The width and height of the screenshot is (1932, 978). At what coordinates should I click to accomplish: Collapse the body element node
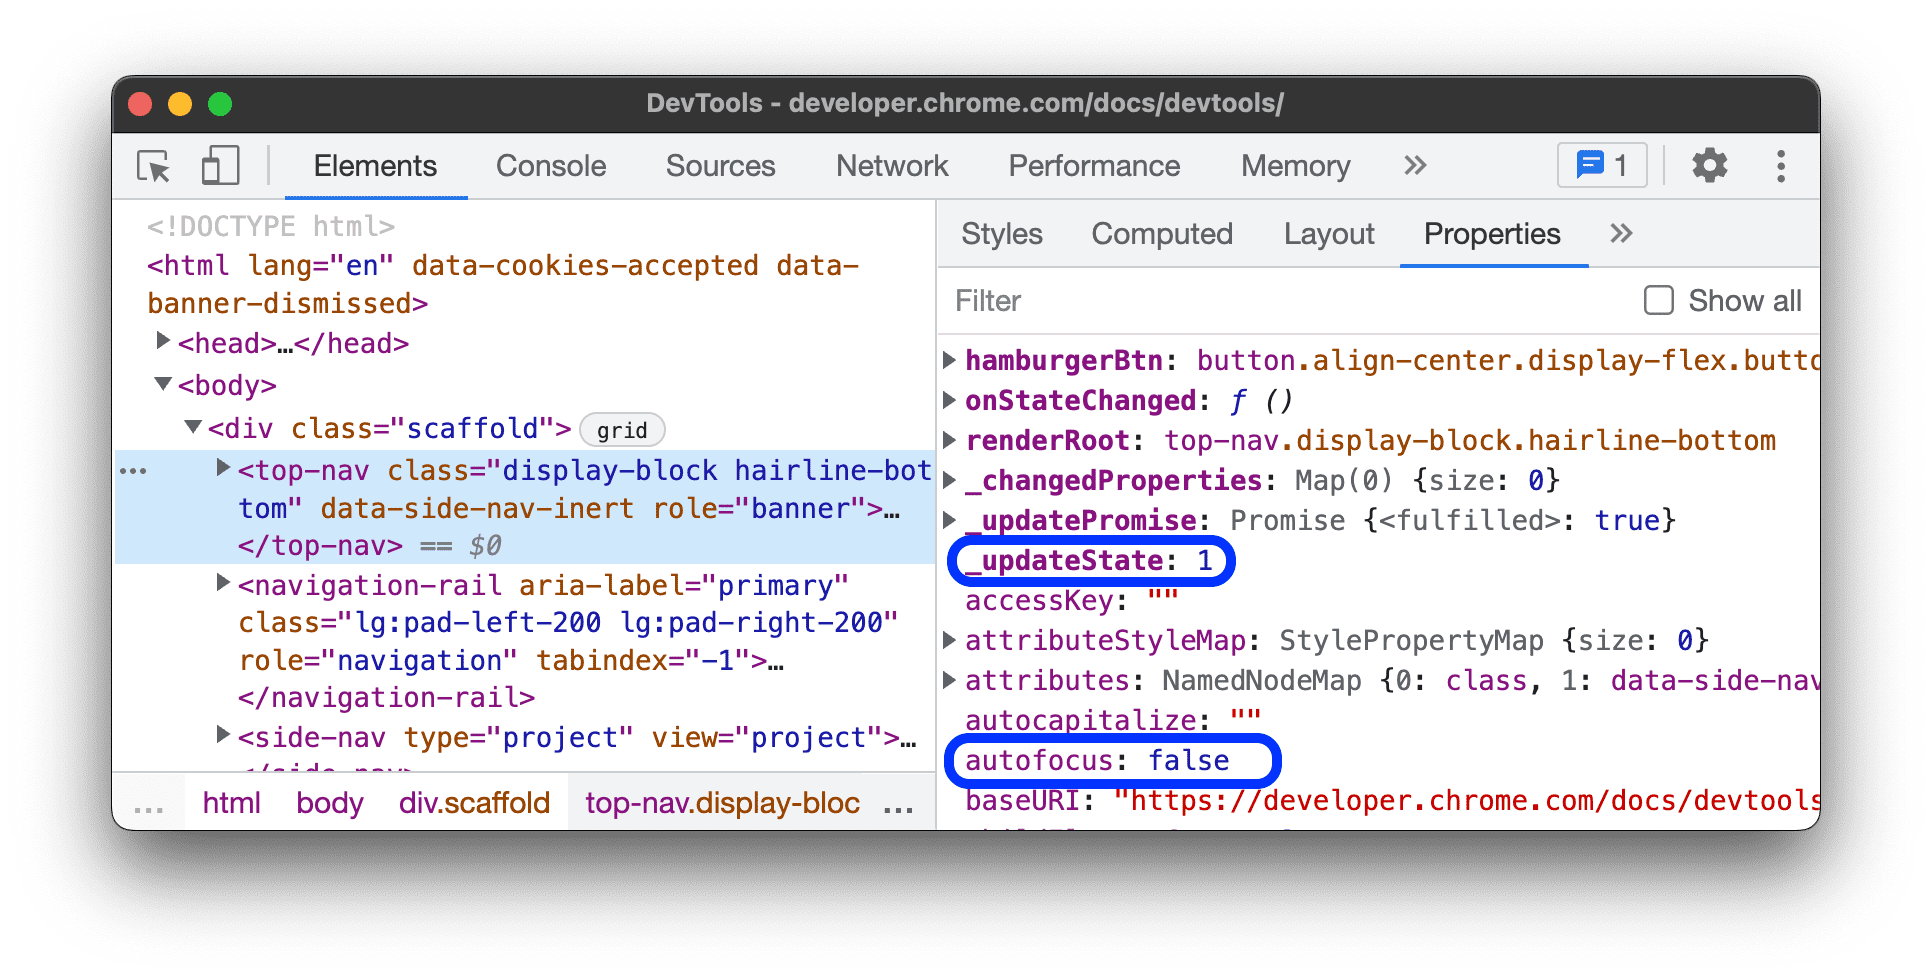pos(163,385)
